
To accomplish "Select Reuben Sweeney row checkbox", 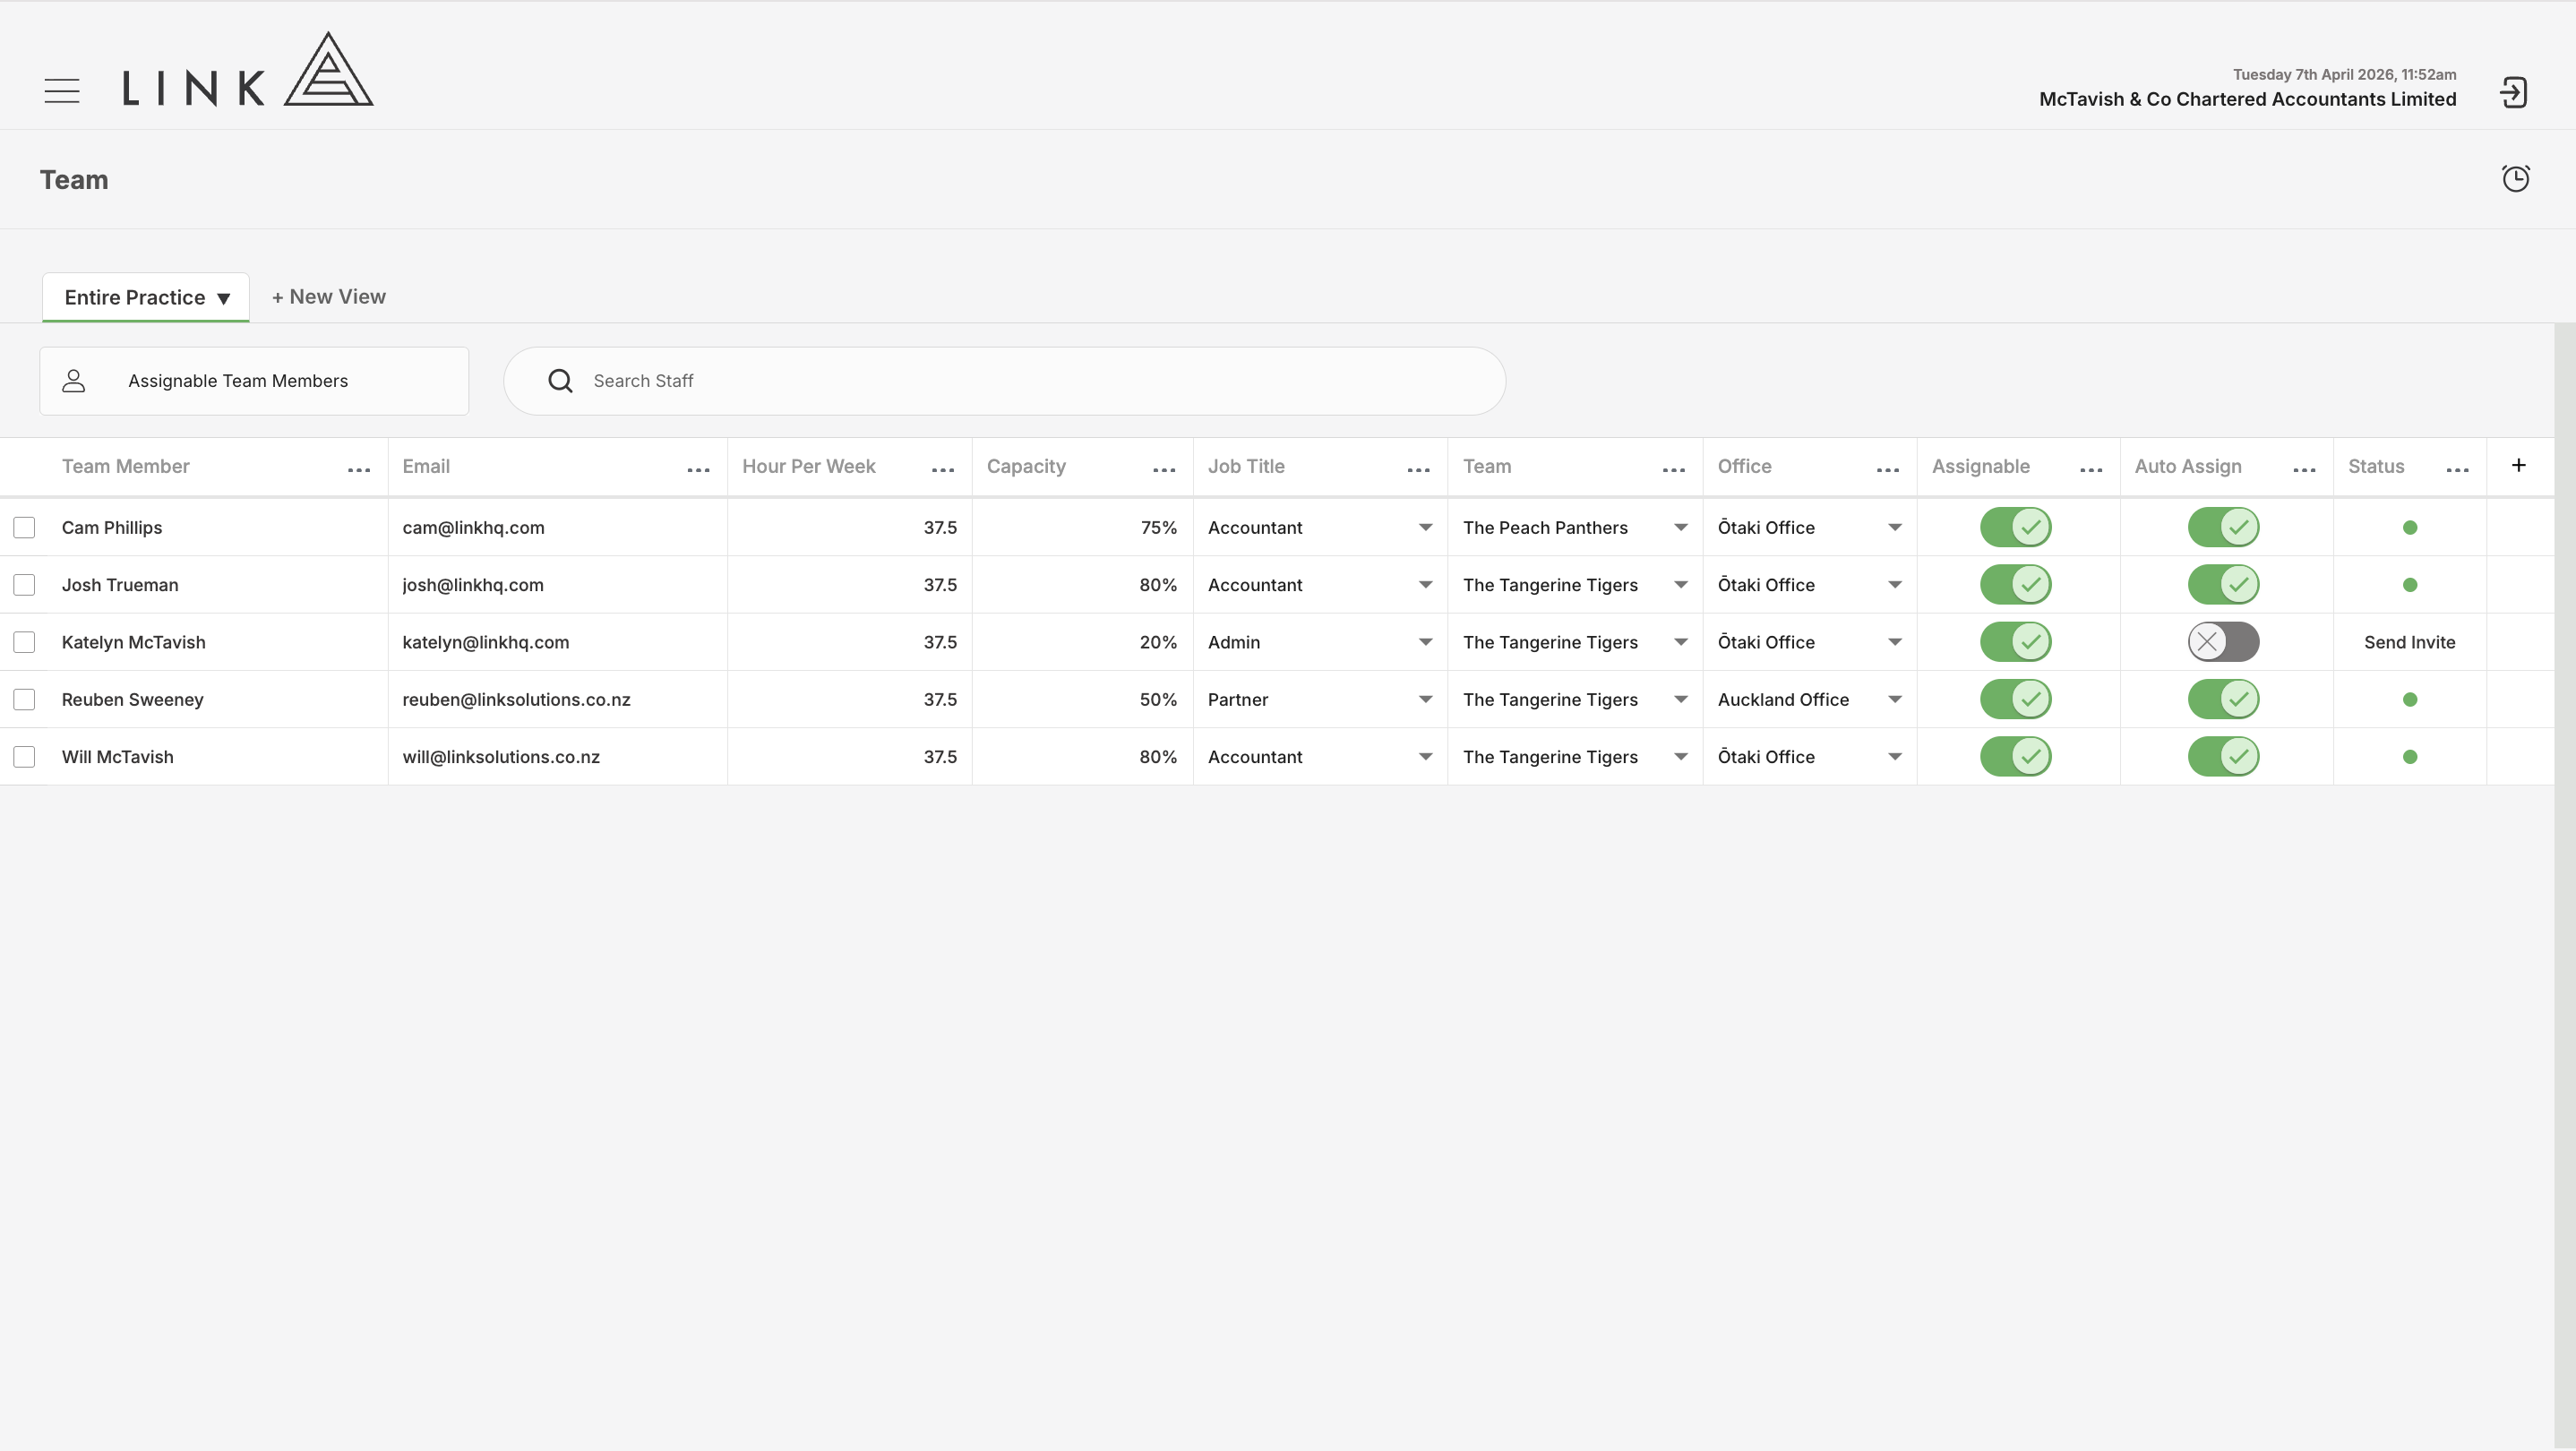I will (24, 699).
